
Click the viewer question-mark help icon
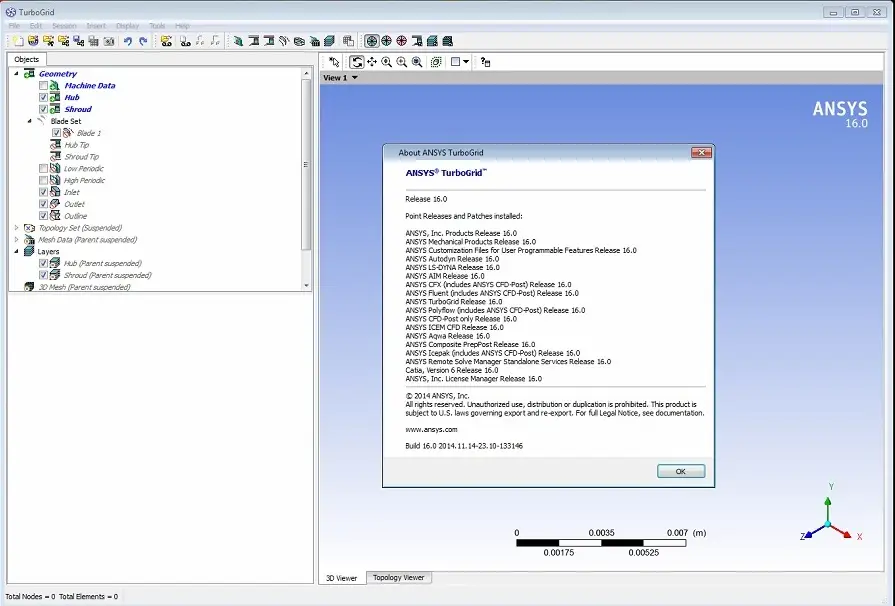coord(485,62)
